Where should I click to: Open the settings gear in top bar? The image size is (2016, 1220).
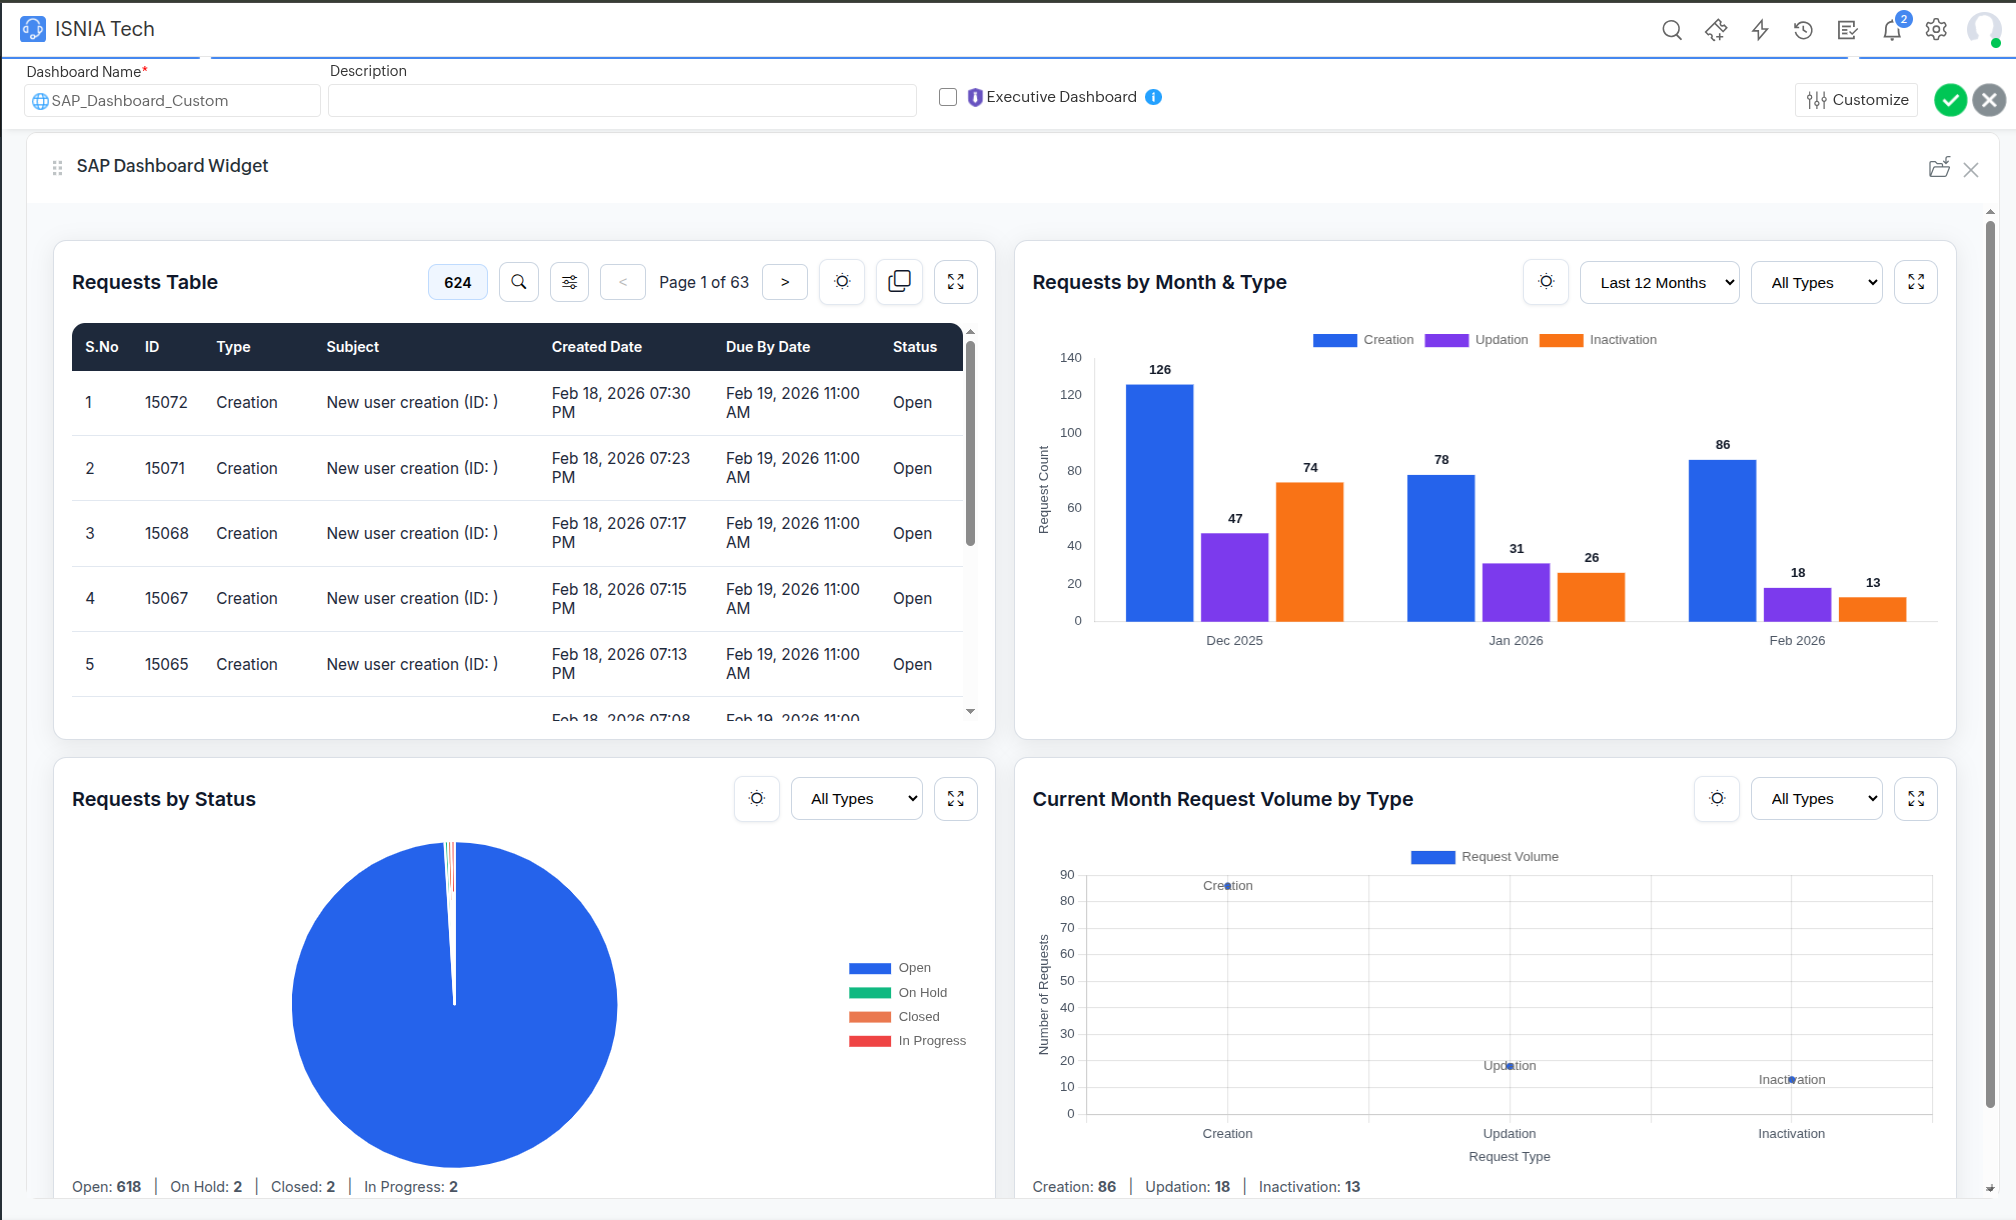tap(1935, 30)
